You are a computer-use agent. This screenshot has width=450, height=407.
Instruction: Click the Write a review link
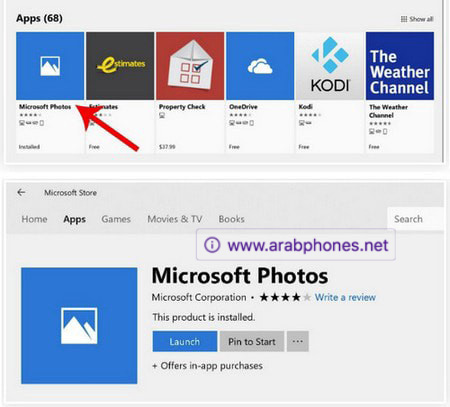pyautogui.click(x=345, y=297)
